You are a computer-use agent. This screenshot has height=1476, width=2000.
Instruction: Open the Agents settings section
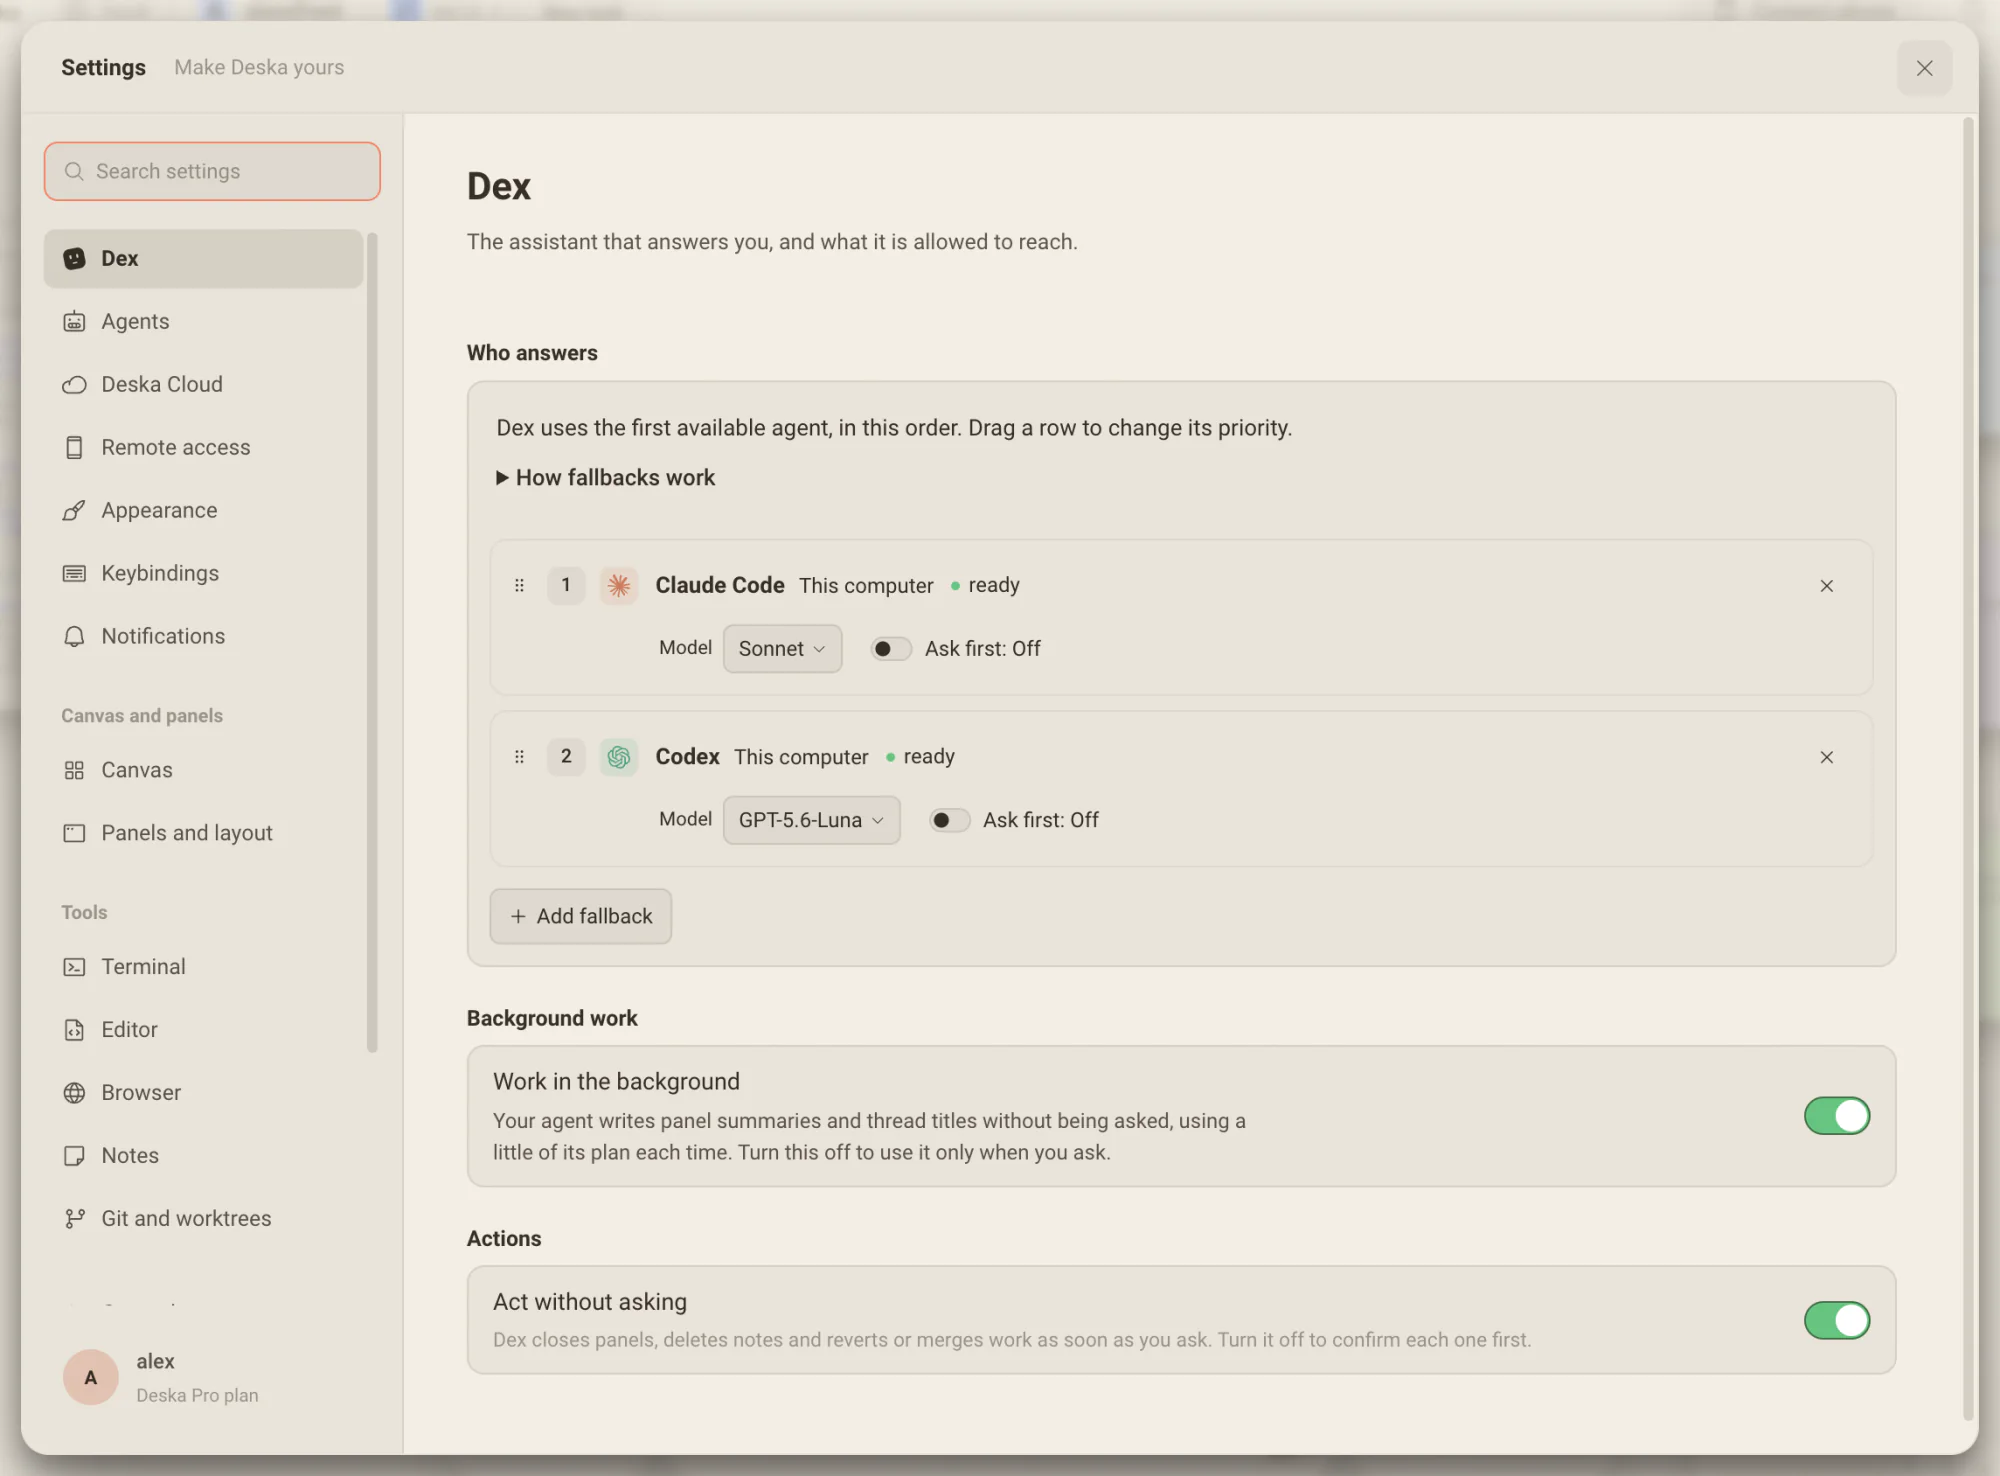coord(203,322)
